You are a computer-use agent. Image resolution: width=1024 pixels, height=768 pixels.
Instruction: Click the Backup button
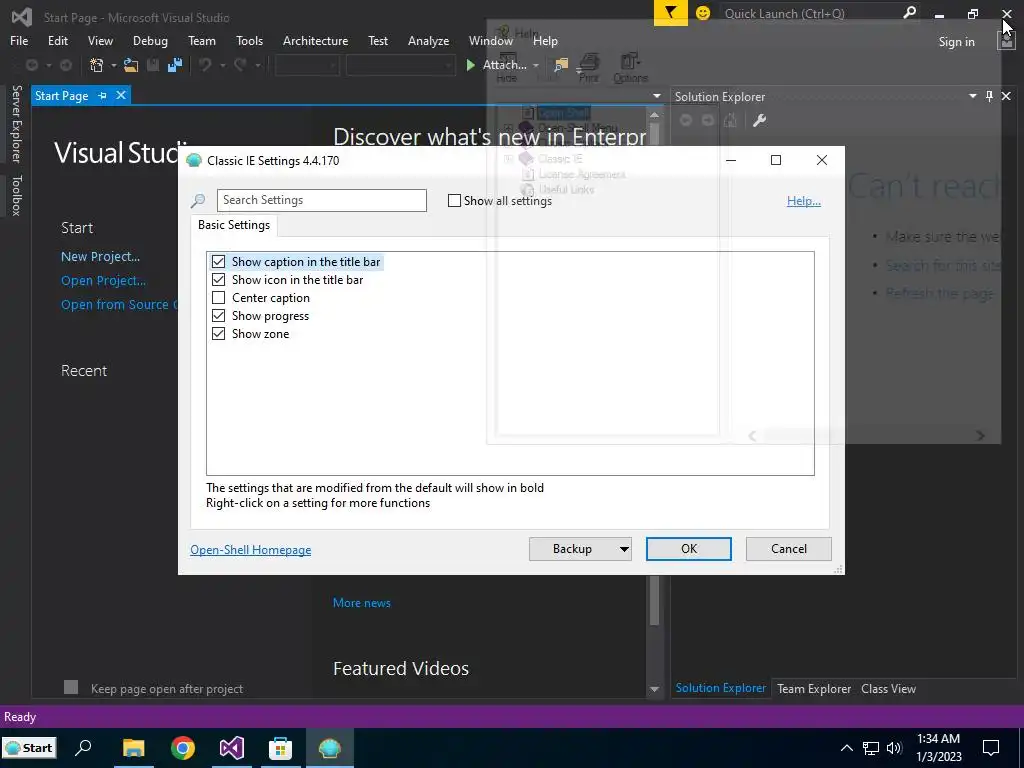tap(573, 549)
